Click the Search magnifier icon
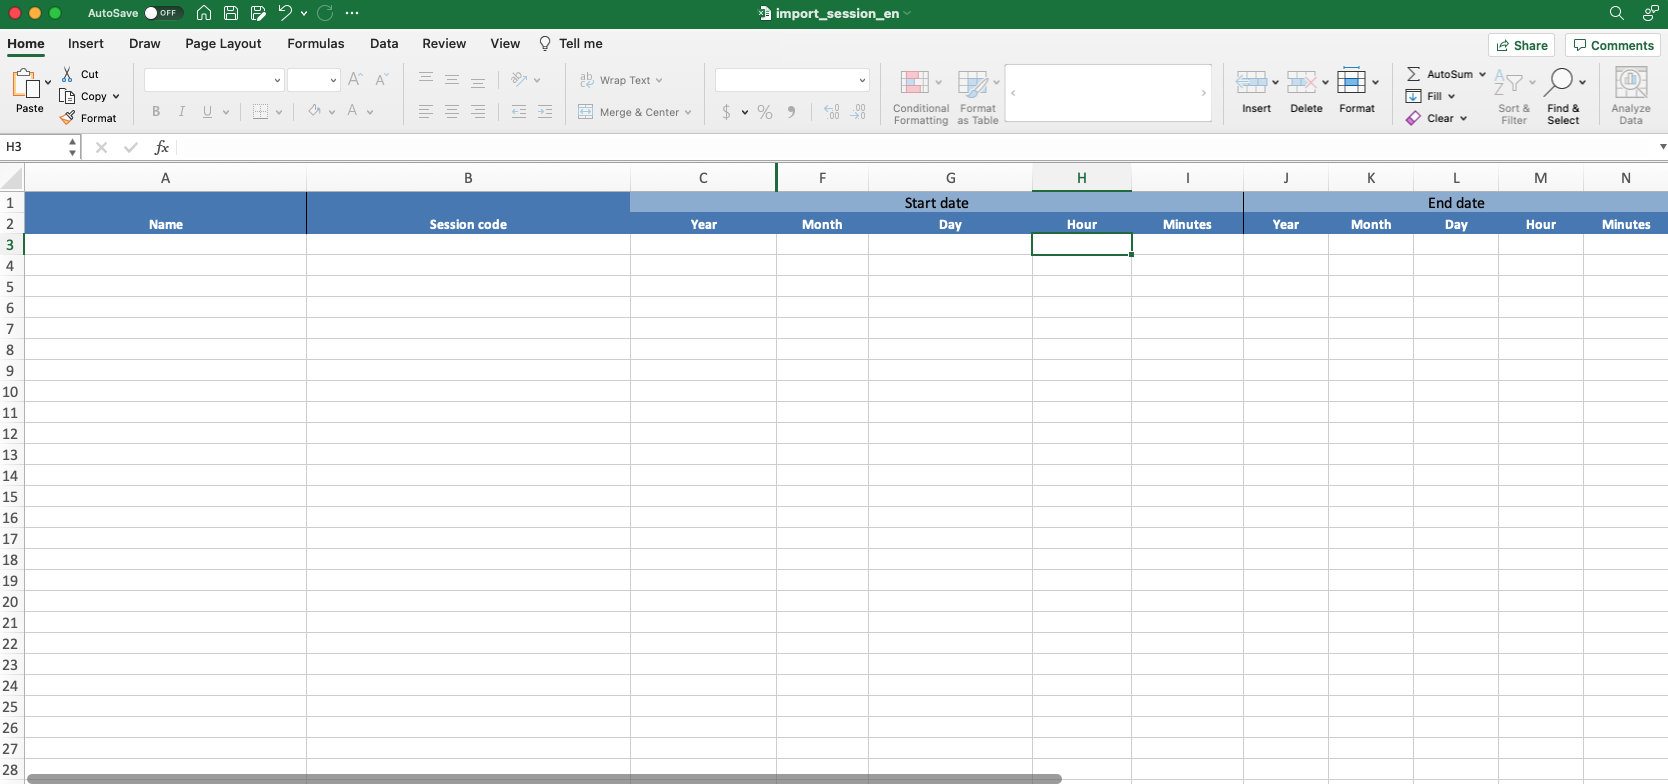 coord(1616,13)
